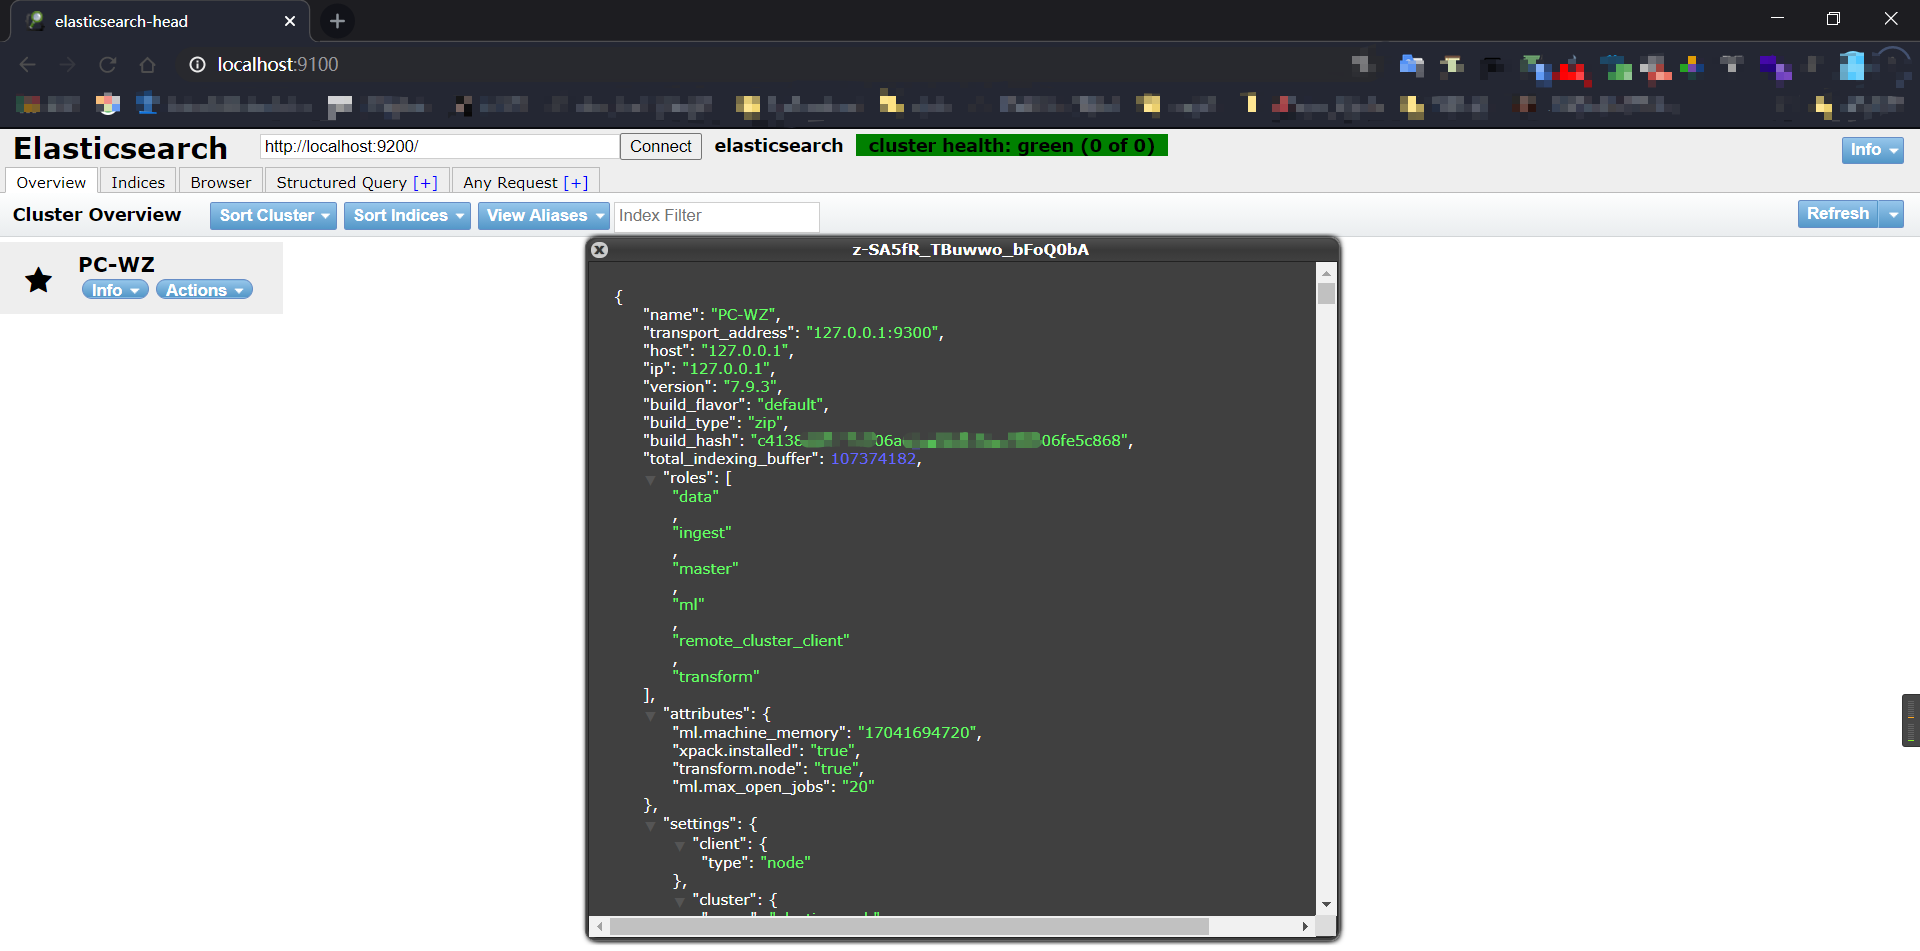Click the "build_flavor": "default" line
1920x951 pixels.
click(735, 405)
